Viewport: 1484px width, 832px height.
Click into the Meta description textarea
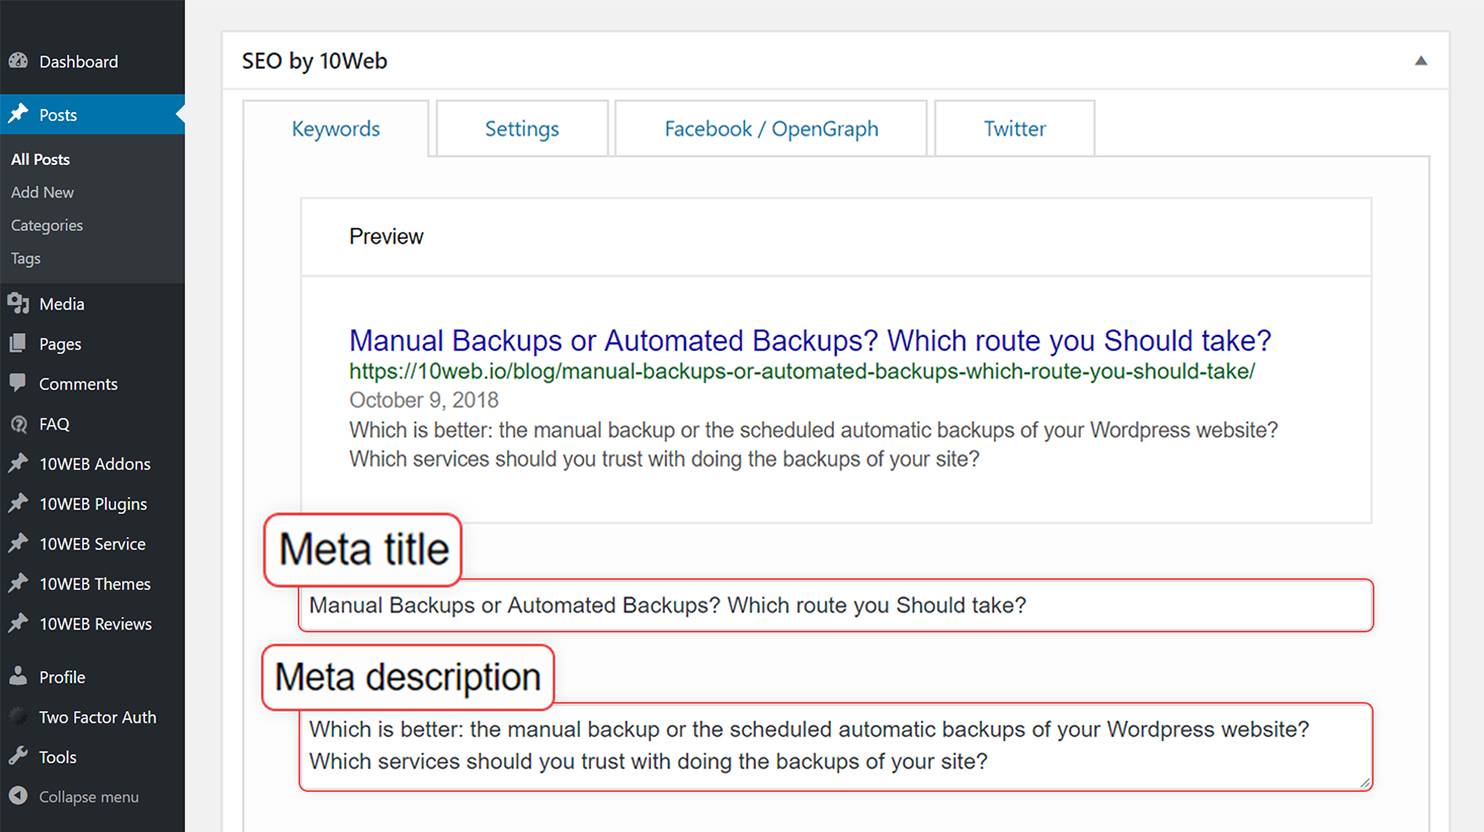836,746
